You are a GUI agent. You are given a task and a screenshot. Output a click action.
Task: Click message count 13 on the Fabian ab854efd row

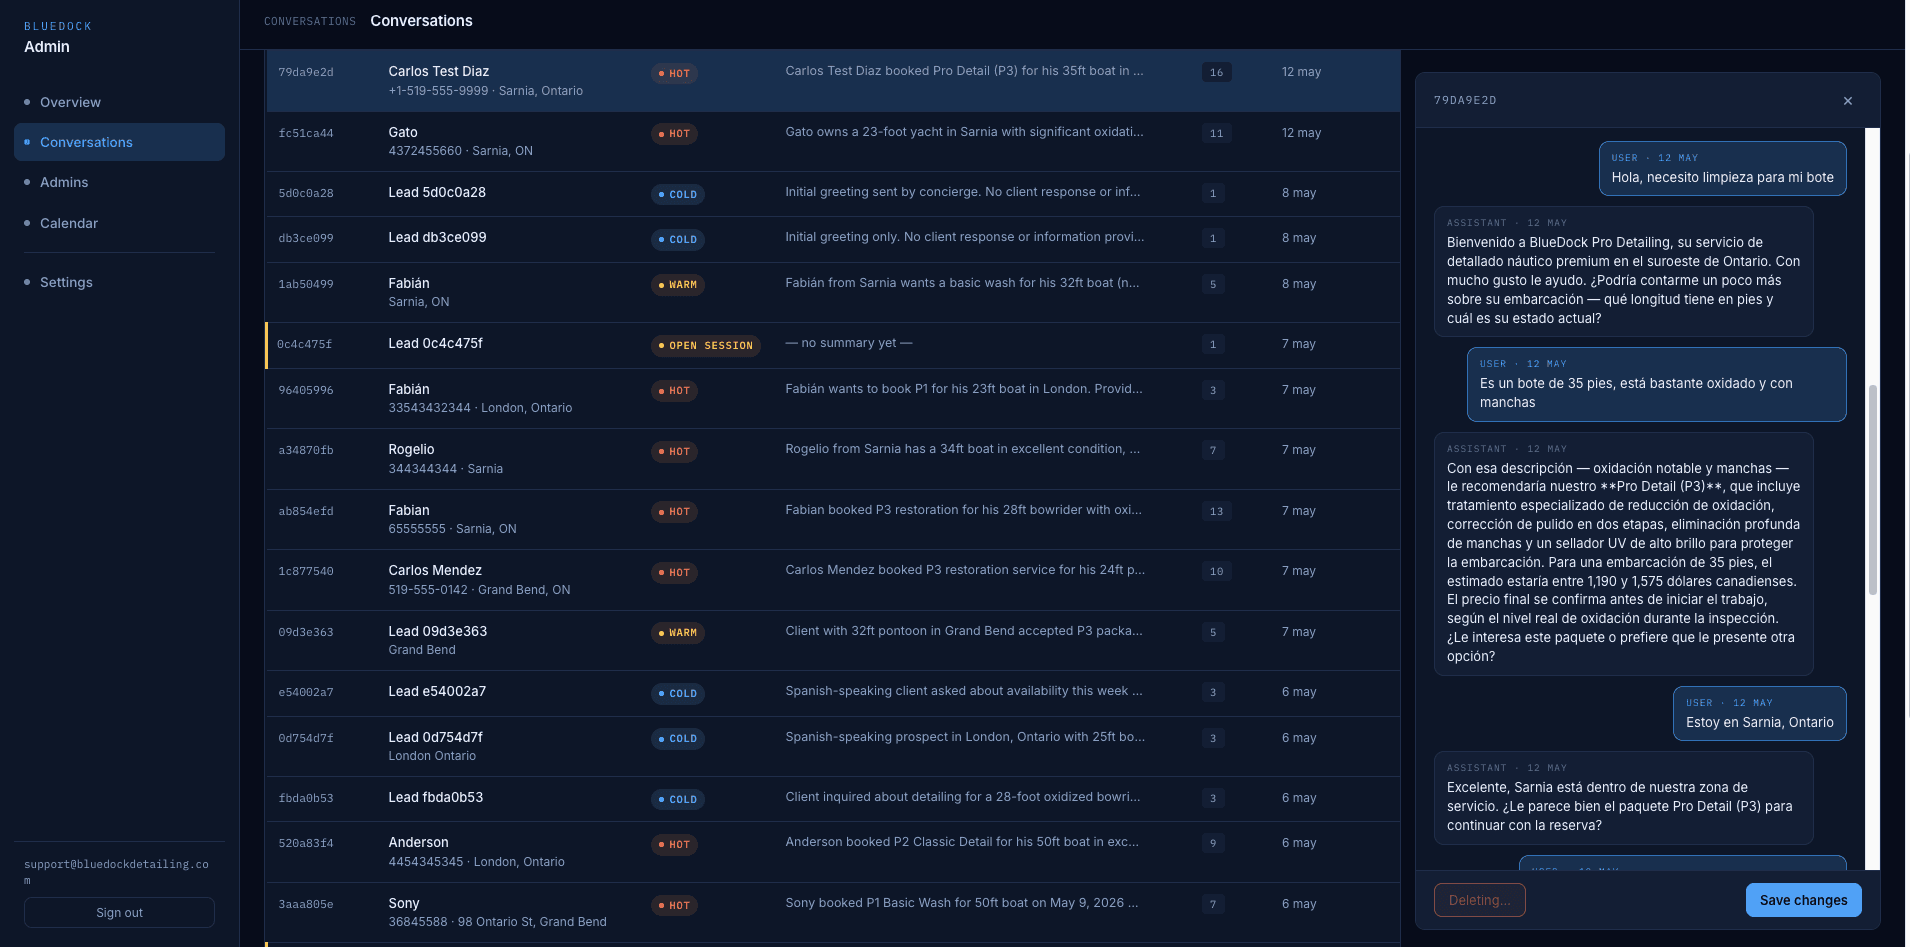(x=1216, y=511)
